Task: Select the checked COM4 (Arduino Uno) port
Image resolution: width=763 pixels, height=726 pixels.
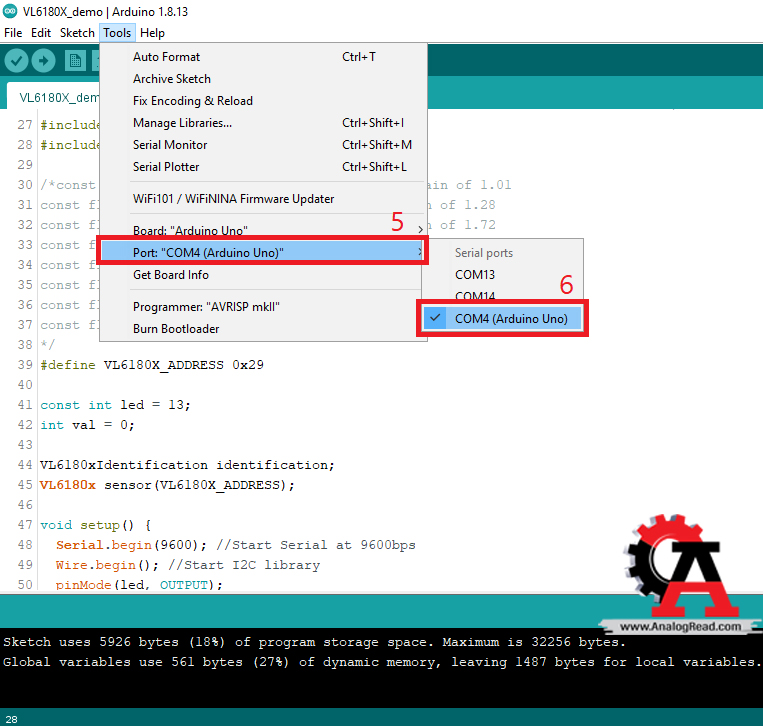Action: pos(503,319)
